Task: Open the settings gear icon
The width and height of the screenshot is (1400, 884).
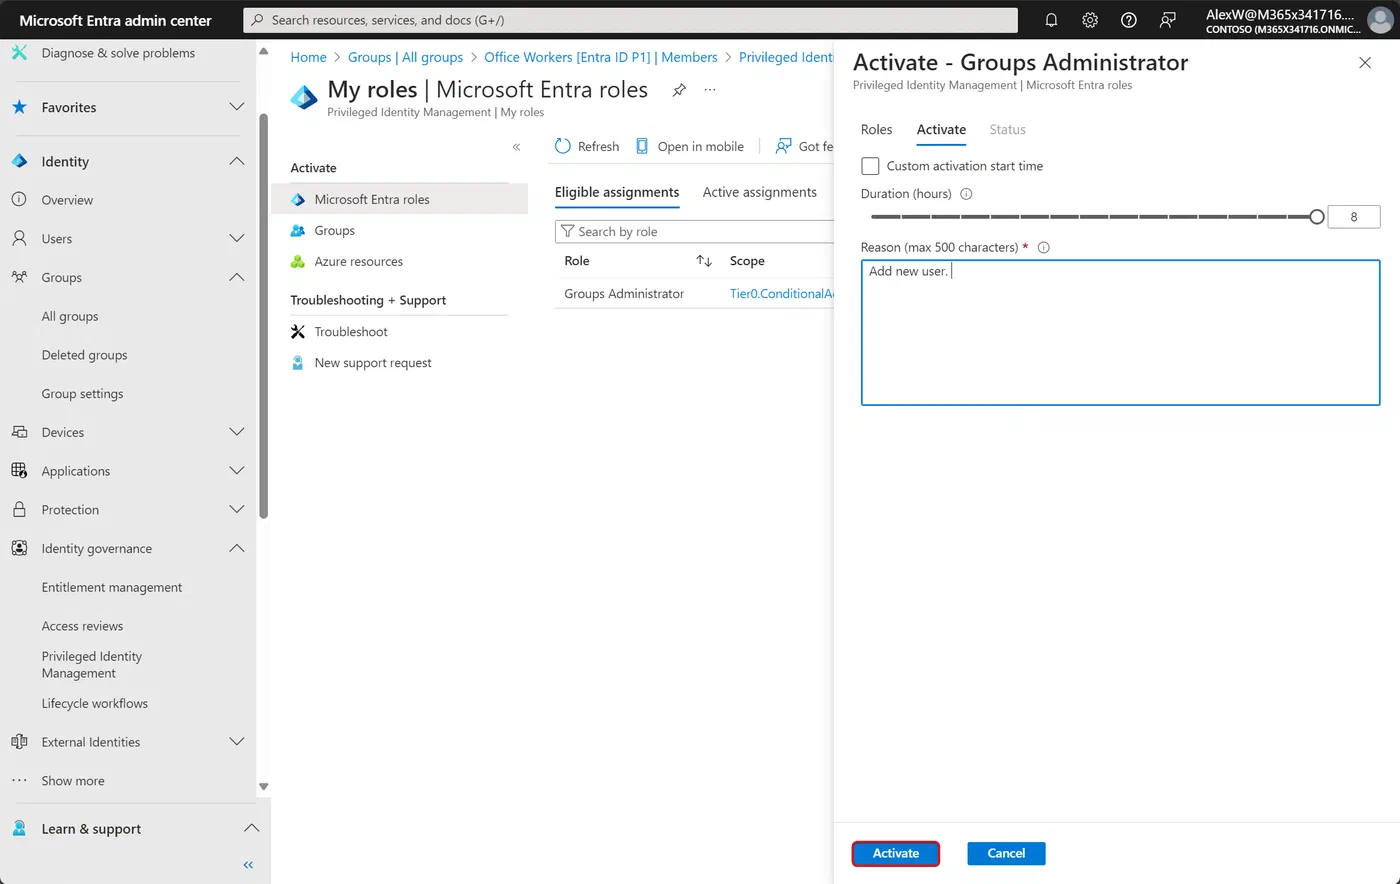Action: [1090, 20]
